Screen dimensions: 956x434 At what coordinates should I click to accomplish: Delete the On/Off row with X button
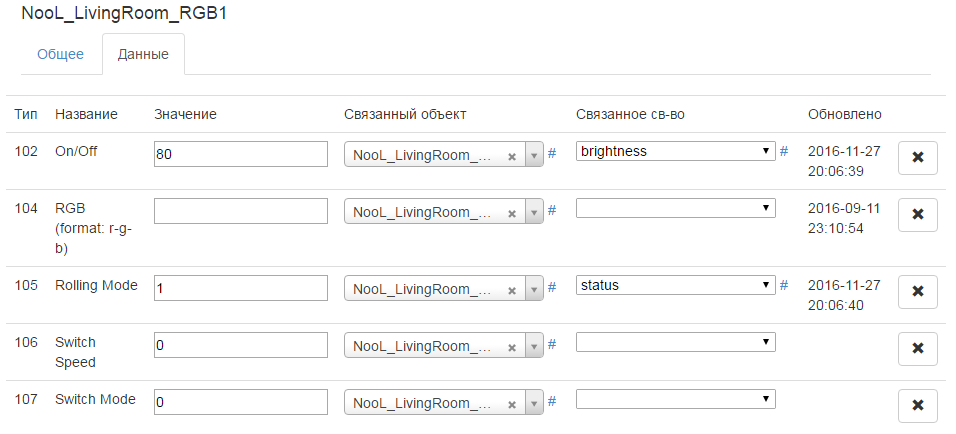coord(917,158)
